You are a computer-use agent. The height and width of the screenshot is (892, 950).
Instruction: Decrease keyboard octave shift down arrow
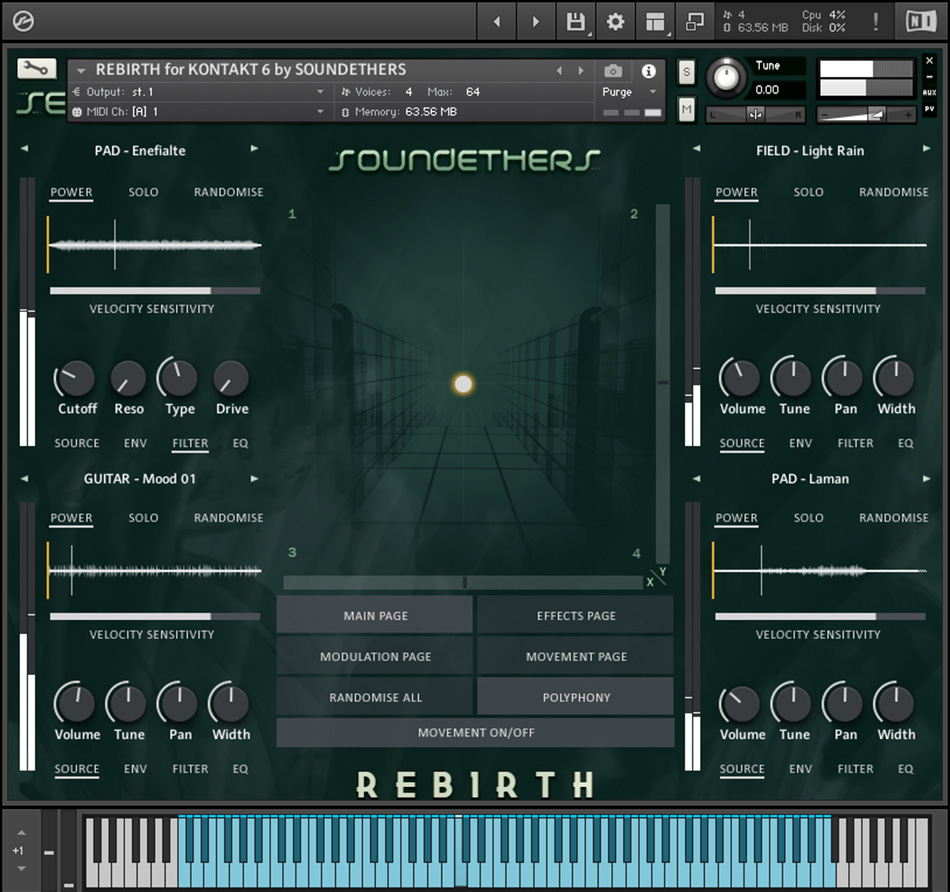pyautogui.click(x=21, y=868)
